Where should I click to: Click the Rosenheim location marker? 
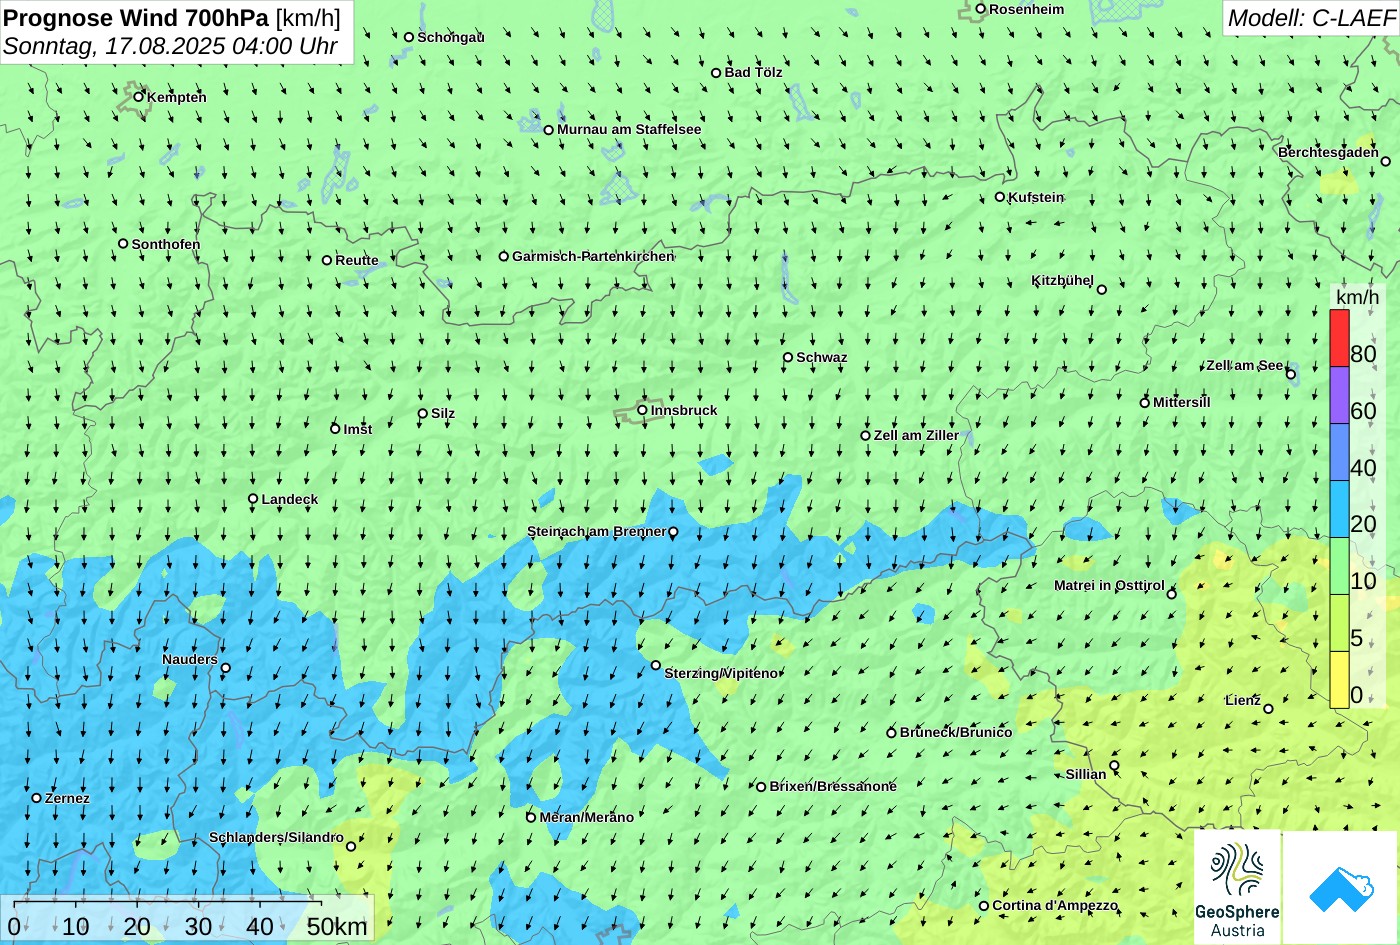(x=981, y=9)
